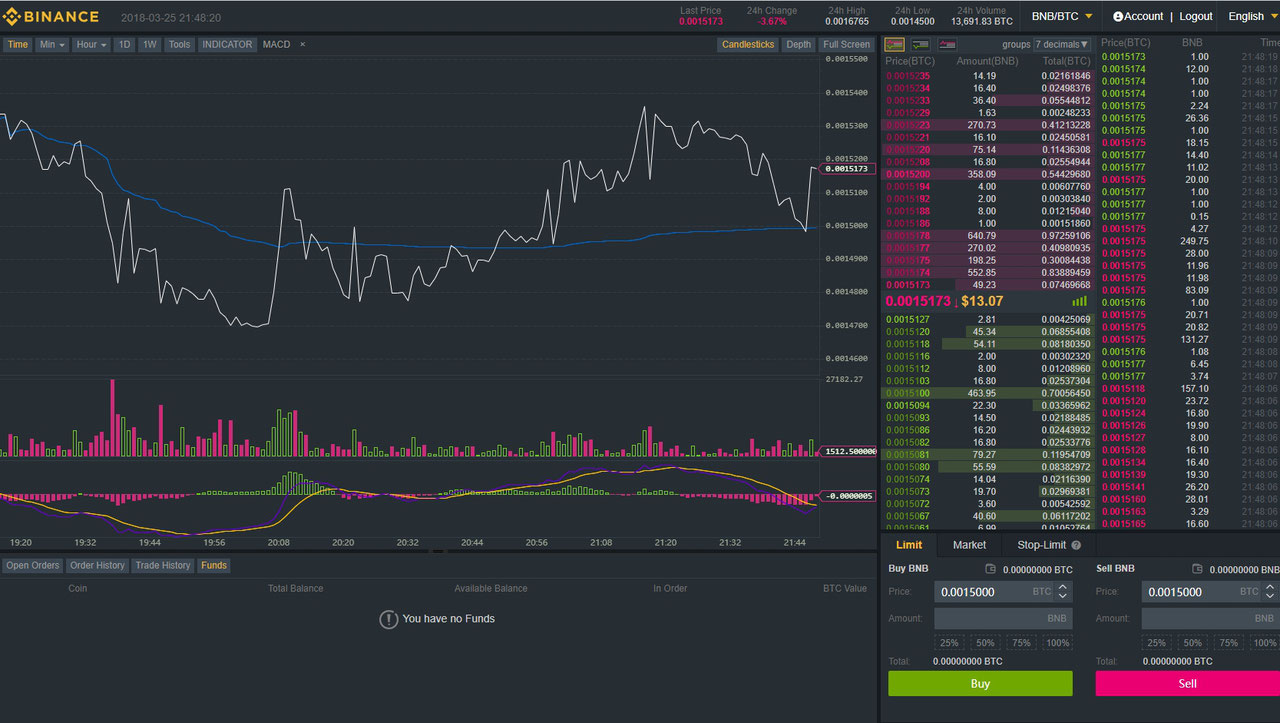Screen dimensions: 1280x723
Task: Click the depth chart bars icon near last price
Action: tap(1080, 301)
